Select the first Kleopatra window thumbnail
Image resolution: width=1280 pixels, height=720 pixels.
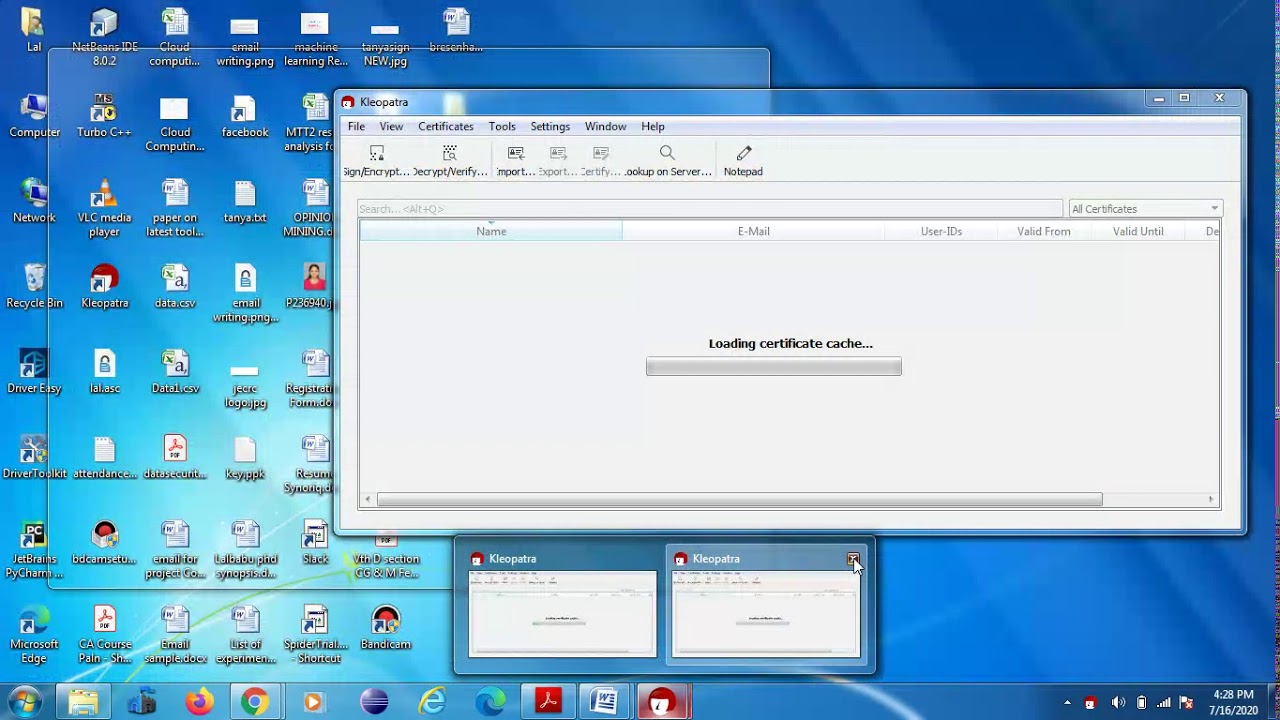click(x=562, y=614)
